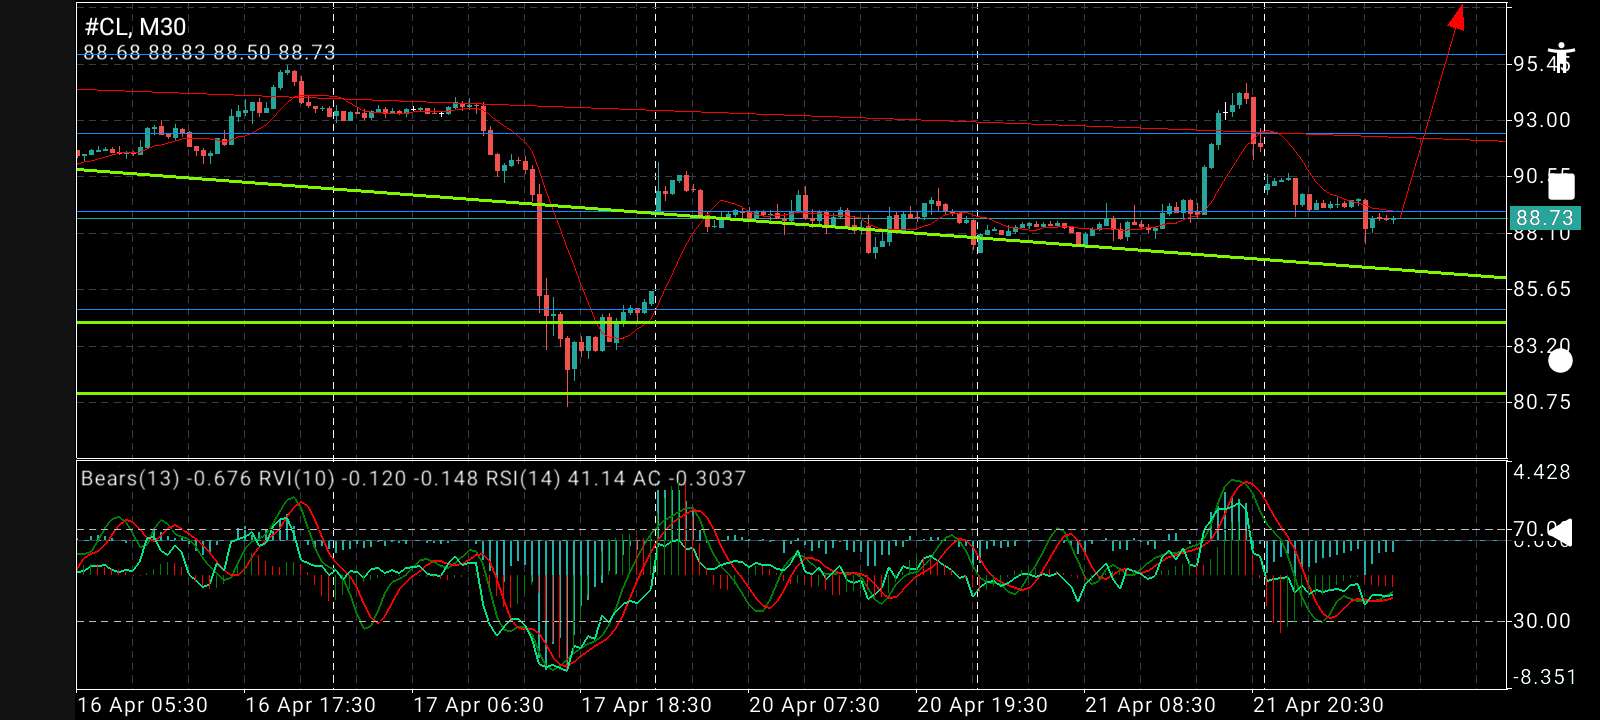
Task: Tap the Android back triangle button
Action: [1561, 532]
